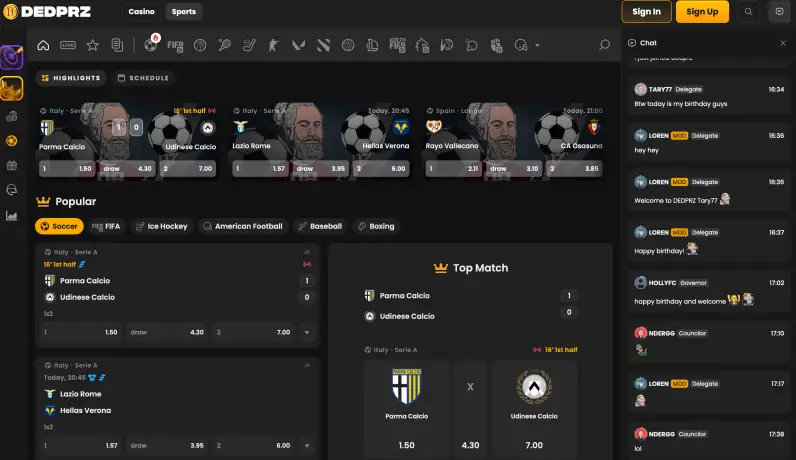Click the Sign In button
Screen dimensions: 796x460
(646, 12)
